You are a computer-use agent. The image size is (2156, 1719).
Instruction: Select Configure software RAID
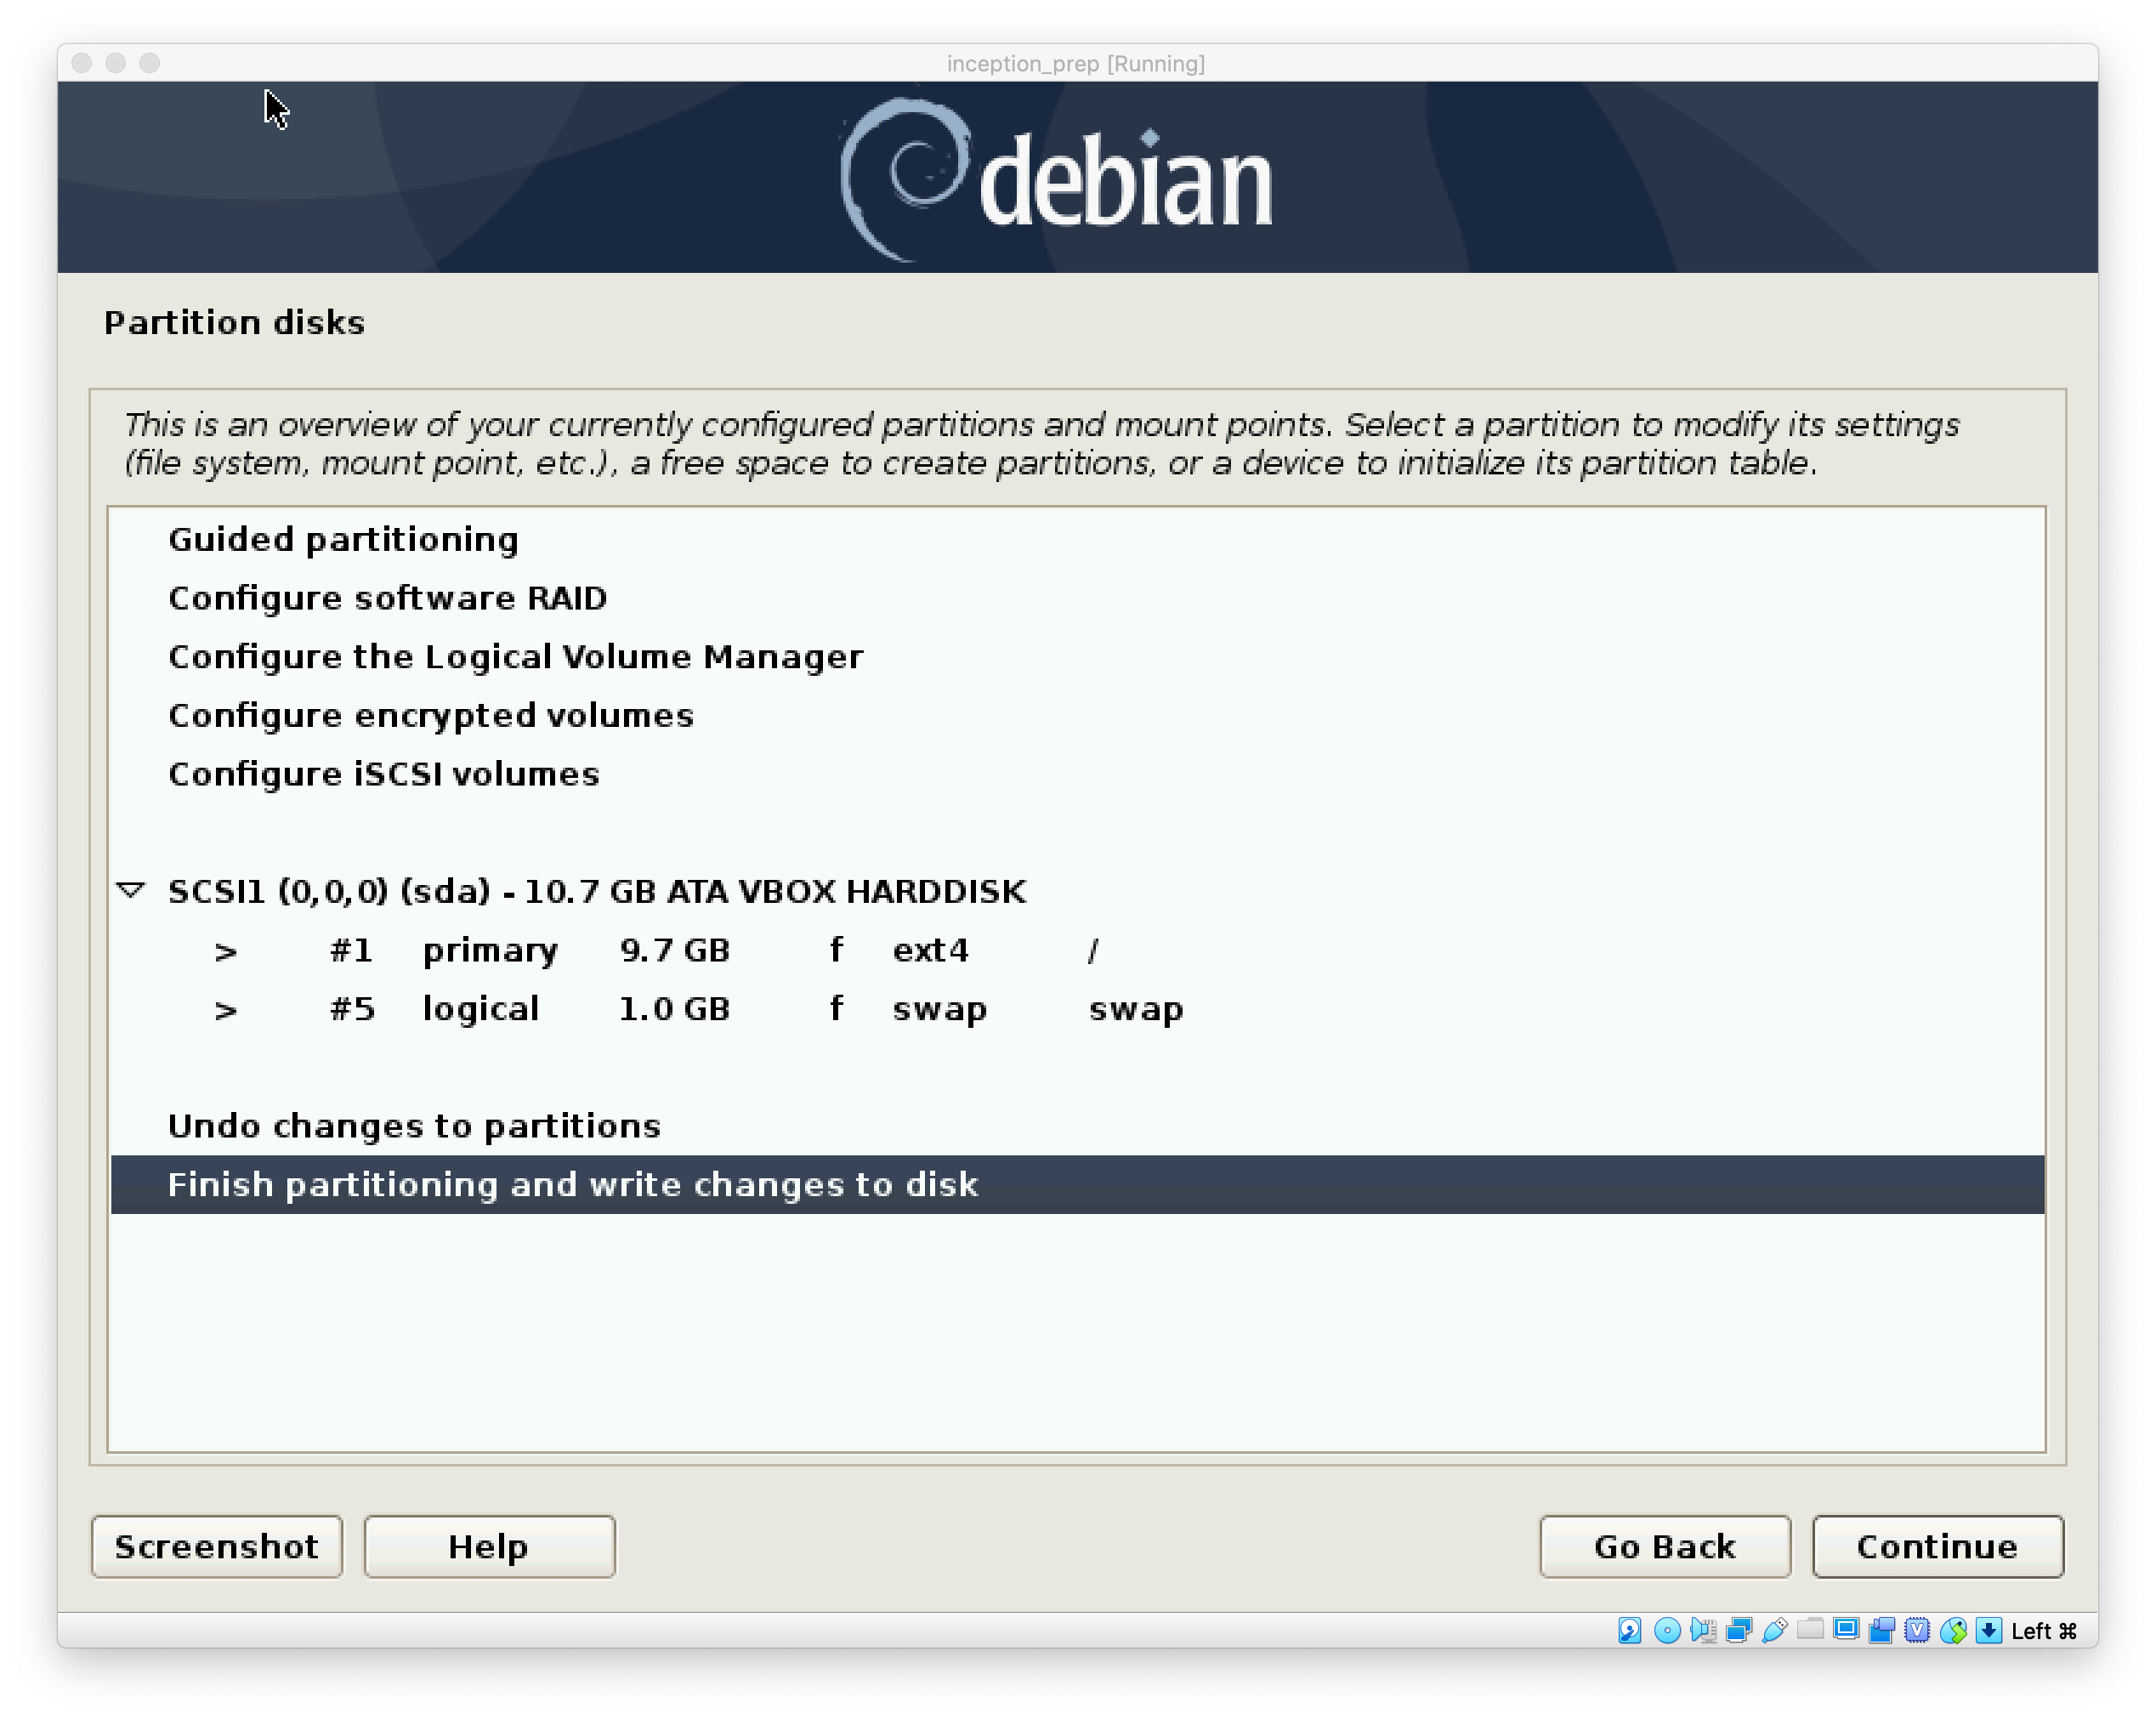pos(1077,598)
